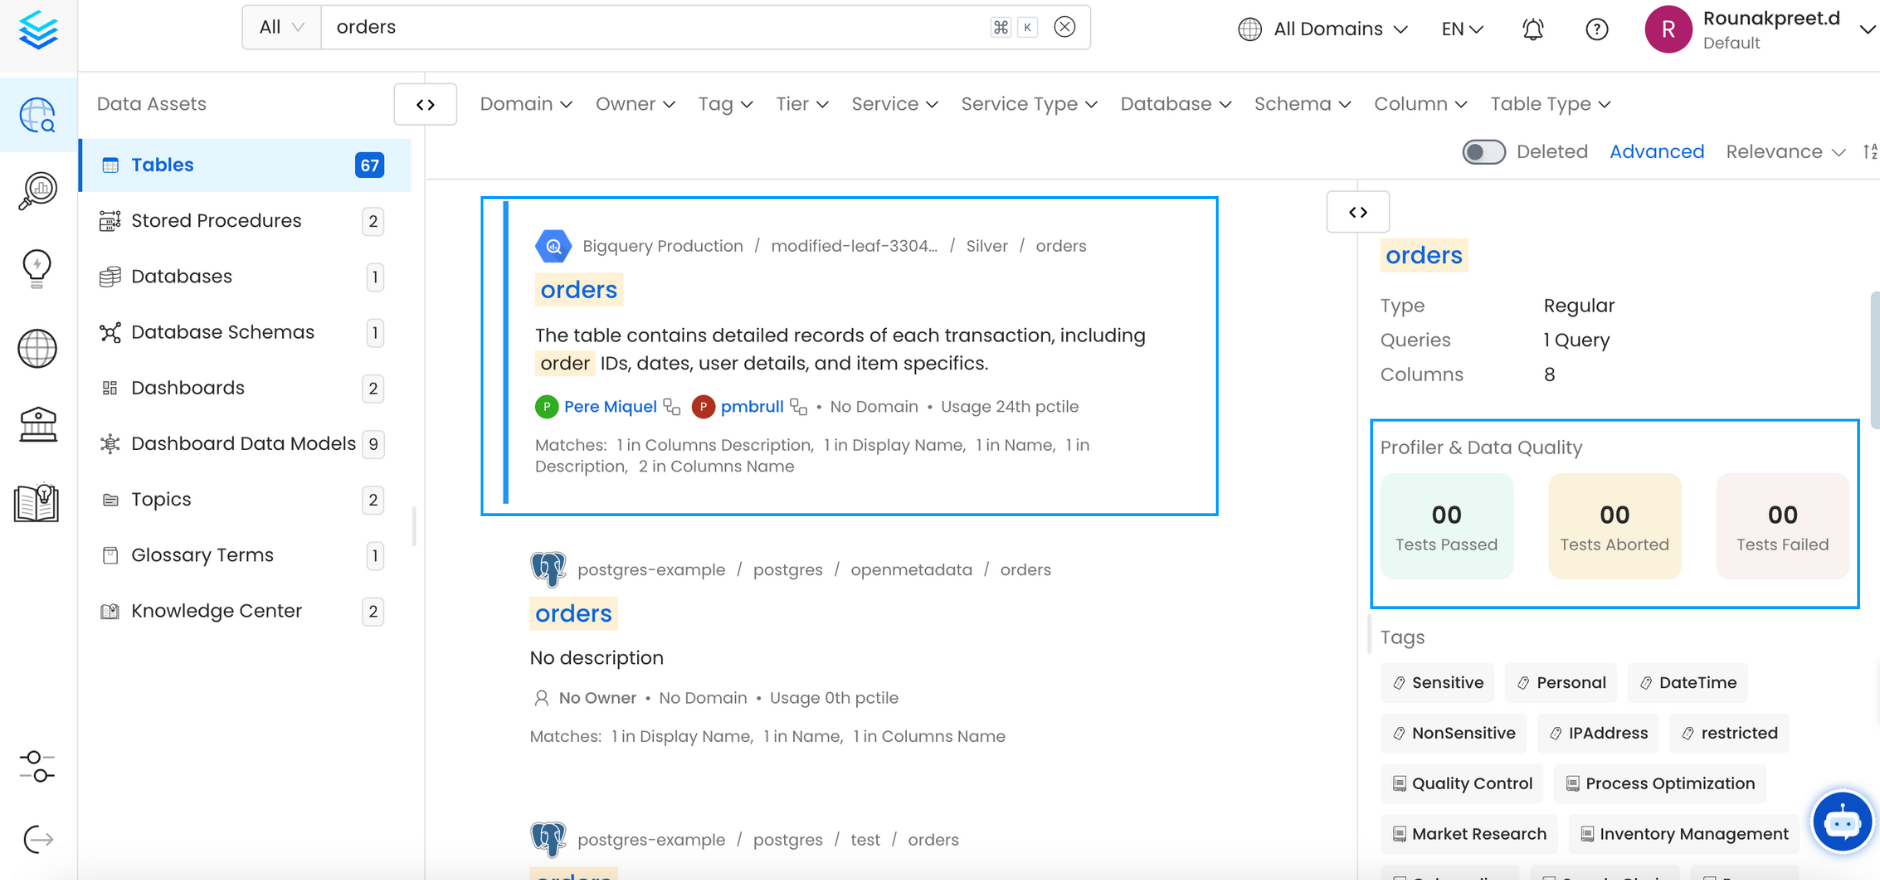Click the globe icon beside All Domains
Viewport: 1880px width, 880px height.
click(x=1250, y=29)
